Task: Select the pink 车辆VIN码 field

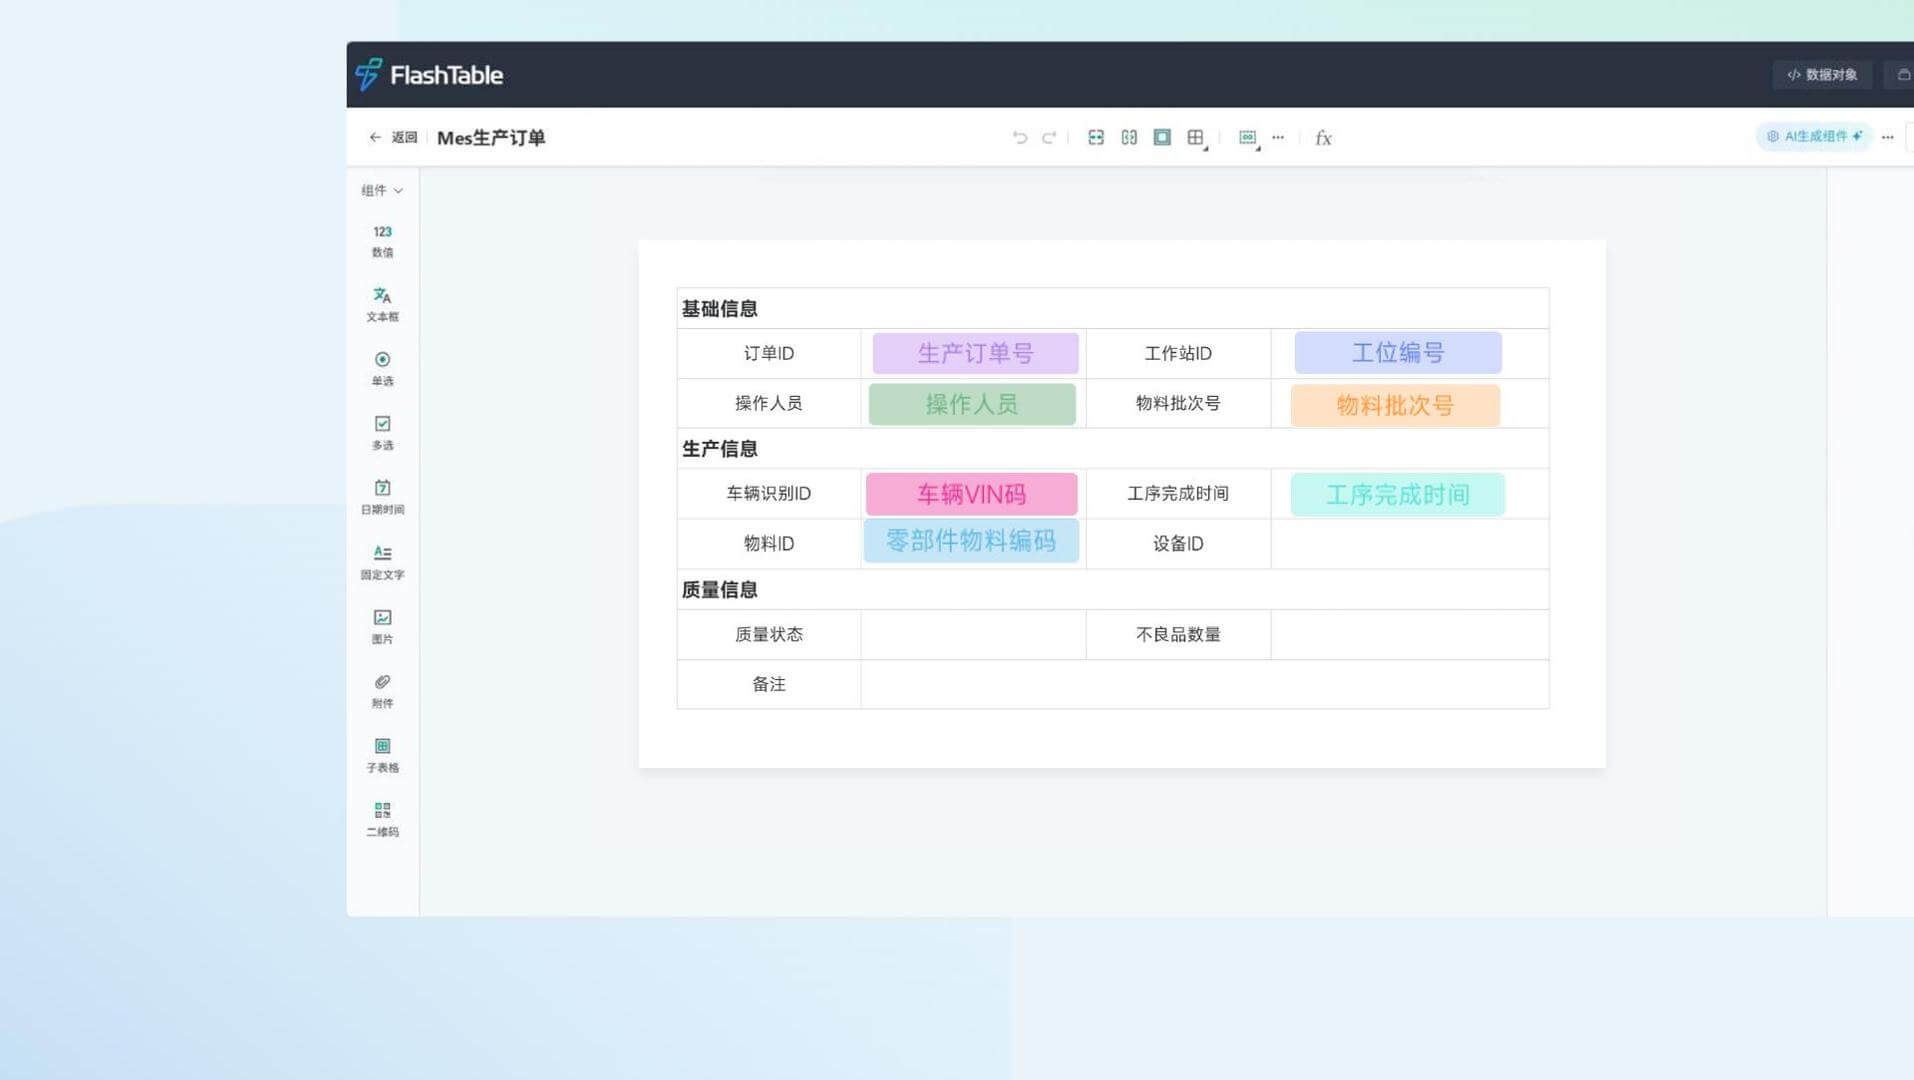Action: (971, 493)
